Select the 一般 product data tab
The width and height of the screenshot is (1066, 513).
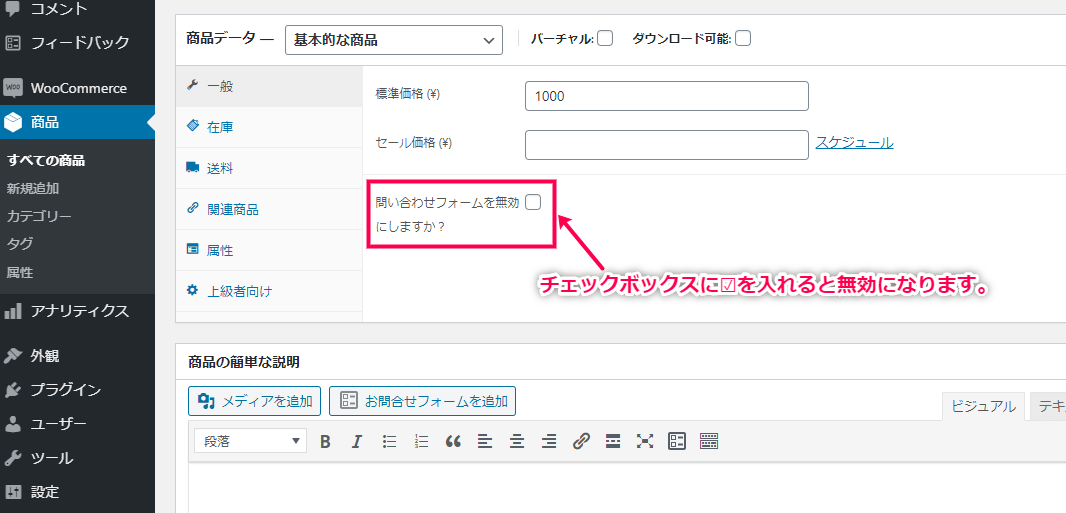click(269, 86)
